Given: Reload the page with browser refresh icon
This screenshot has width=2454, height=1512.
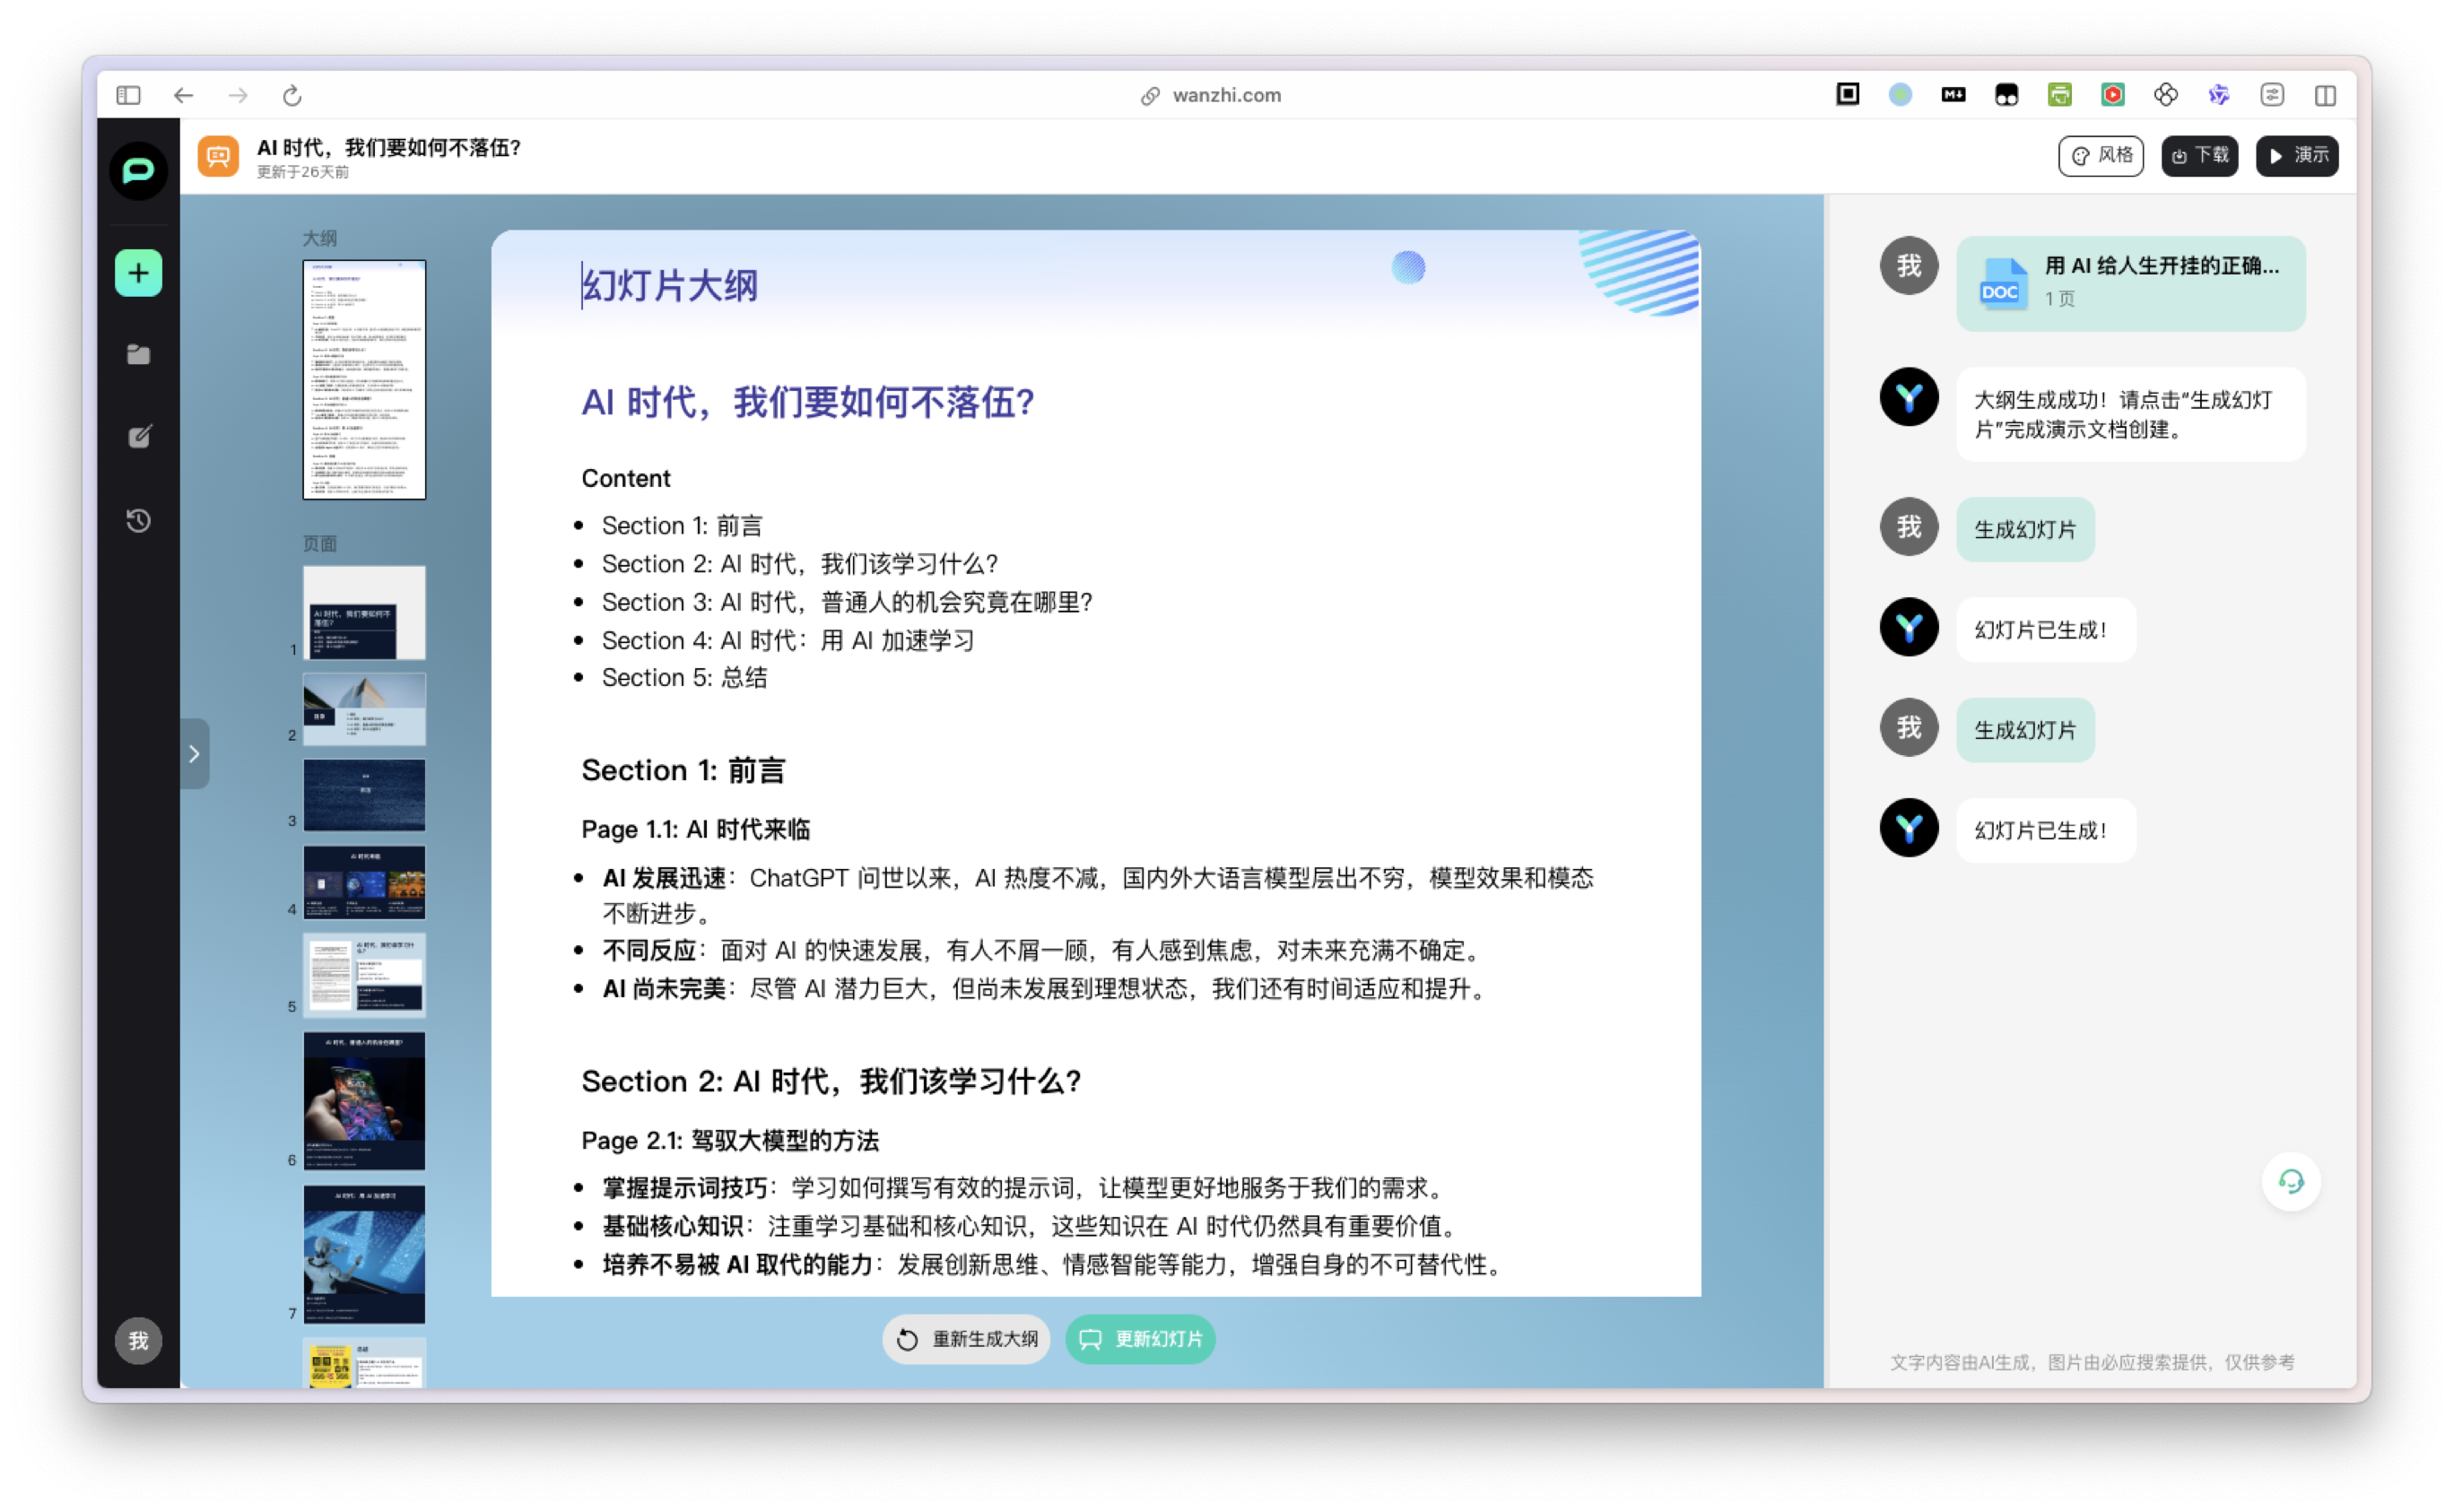Looking at the screenshot, I should pyautogui.click(x=292, y=96).
